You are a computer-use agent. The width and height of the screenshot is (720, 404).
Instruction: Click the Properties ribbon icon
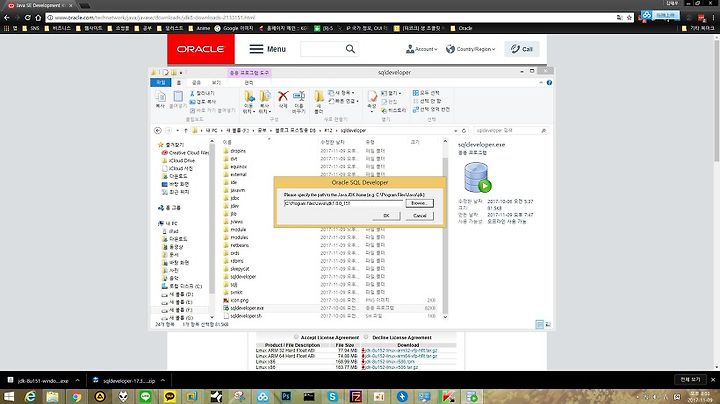(x=372, y=101)
